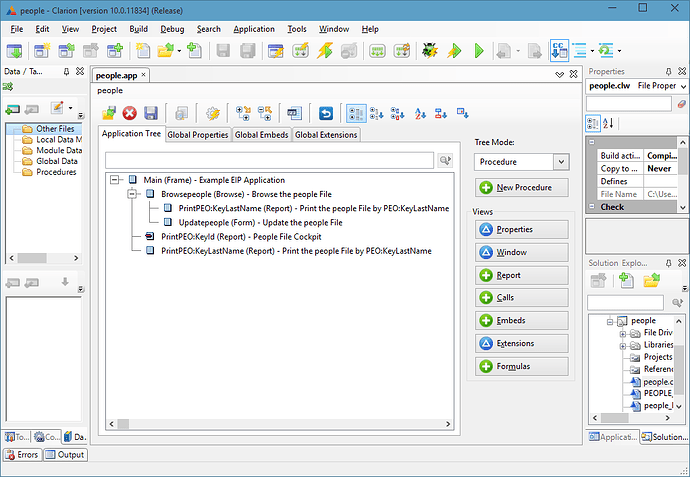This screenshot has height=477, width=690.
Task: Toggle pin on the Properties panel
Action: 668,72
